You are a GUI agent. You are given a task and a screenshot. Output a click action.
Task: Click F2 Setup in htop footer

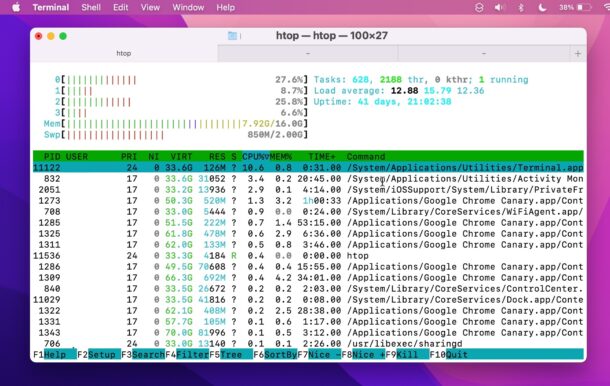pyautogui.click(x=99, y=354)
